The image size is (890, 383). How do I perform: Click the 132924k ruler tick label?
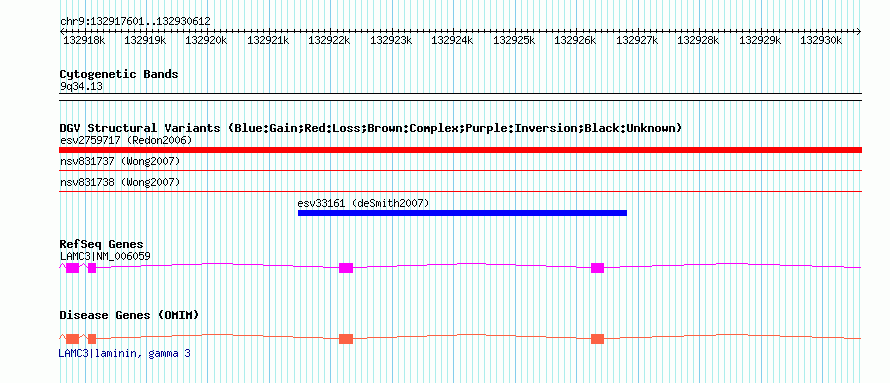452,40
